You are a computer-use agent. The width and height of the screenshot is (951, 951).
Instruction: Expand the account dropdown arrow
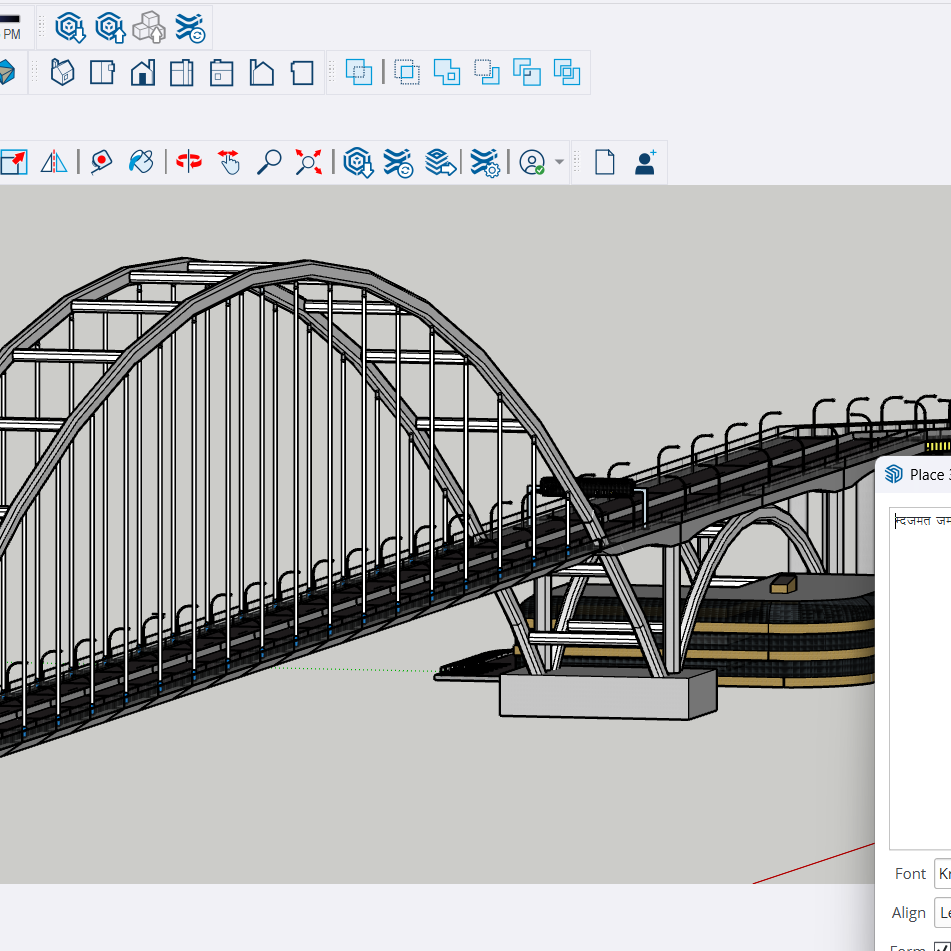click(559, 162)
